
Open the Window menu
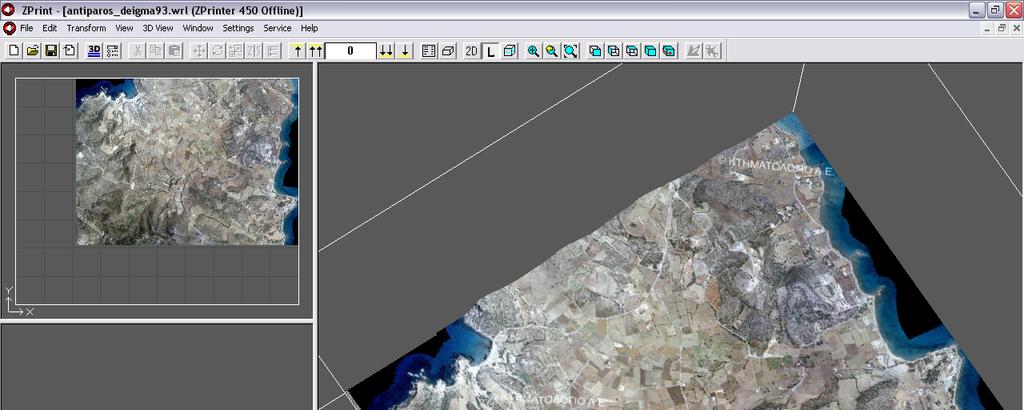coord(198,28)
